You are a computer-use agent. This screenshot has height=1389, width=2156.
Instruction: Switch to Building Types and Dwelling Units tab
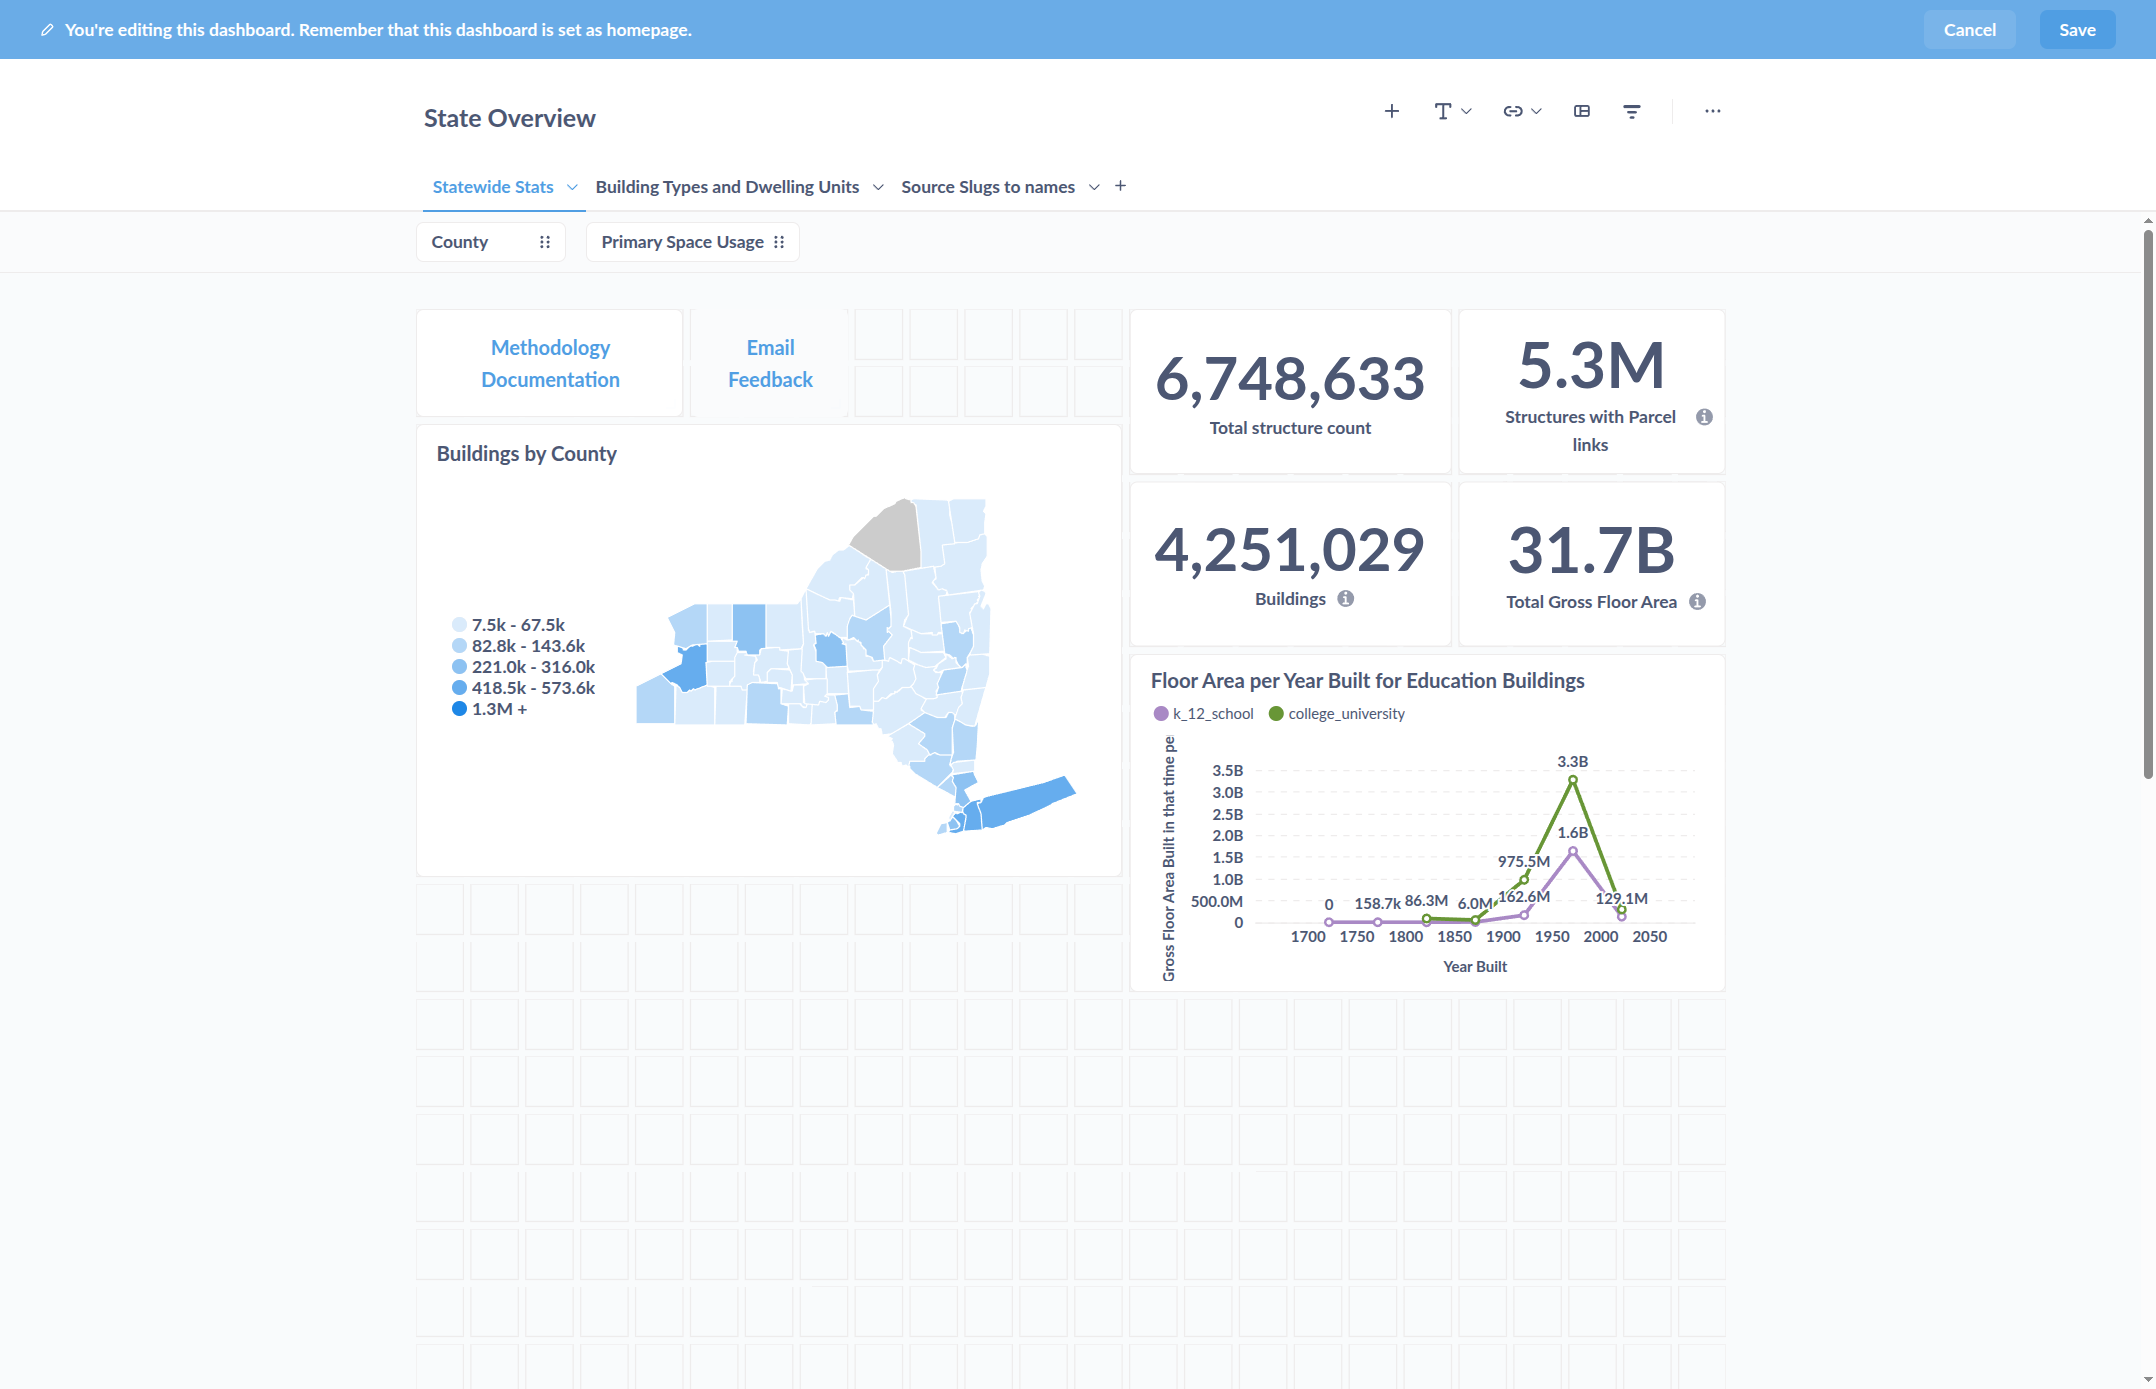[727, 187]
